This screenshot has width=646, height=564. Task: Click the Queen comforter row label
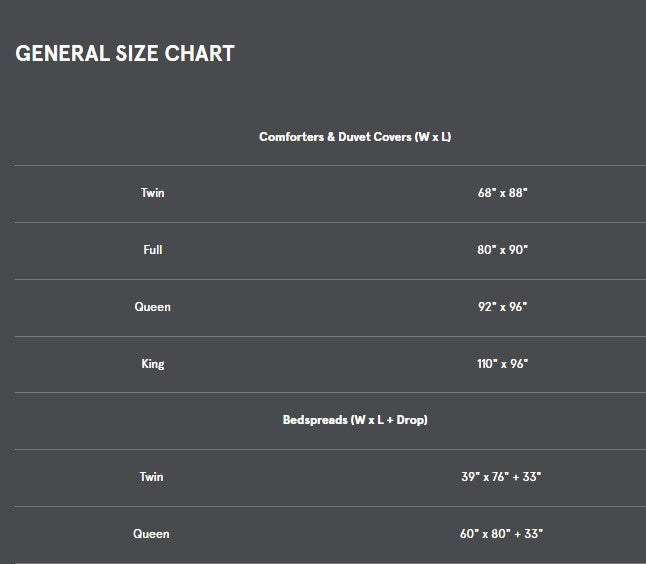(x=152, y=307)
